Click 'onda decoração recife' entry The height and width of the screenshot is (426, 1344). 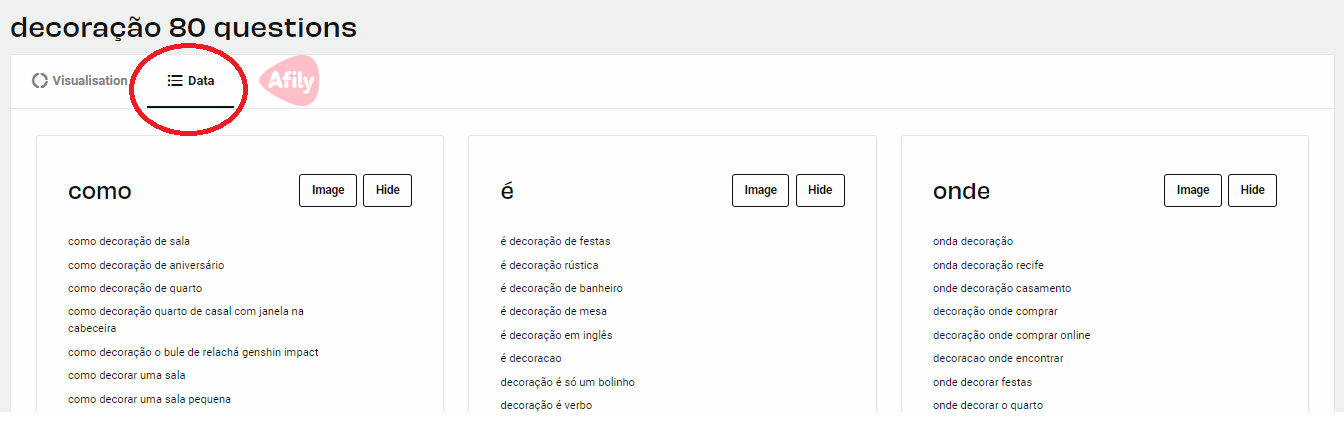988,265
